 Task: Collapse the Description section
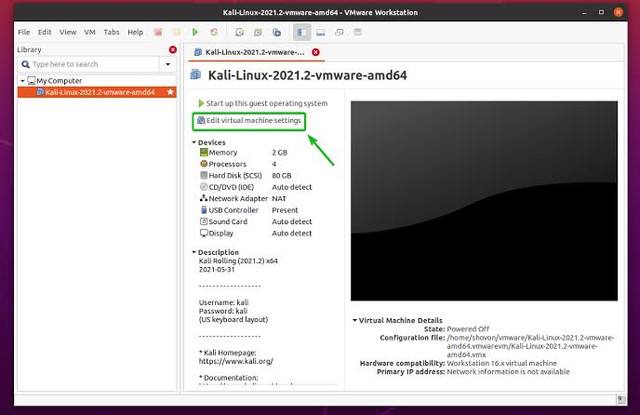[194, 252]
